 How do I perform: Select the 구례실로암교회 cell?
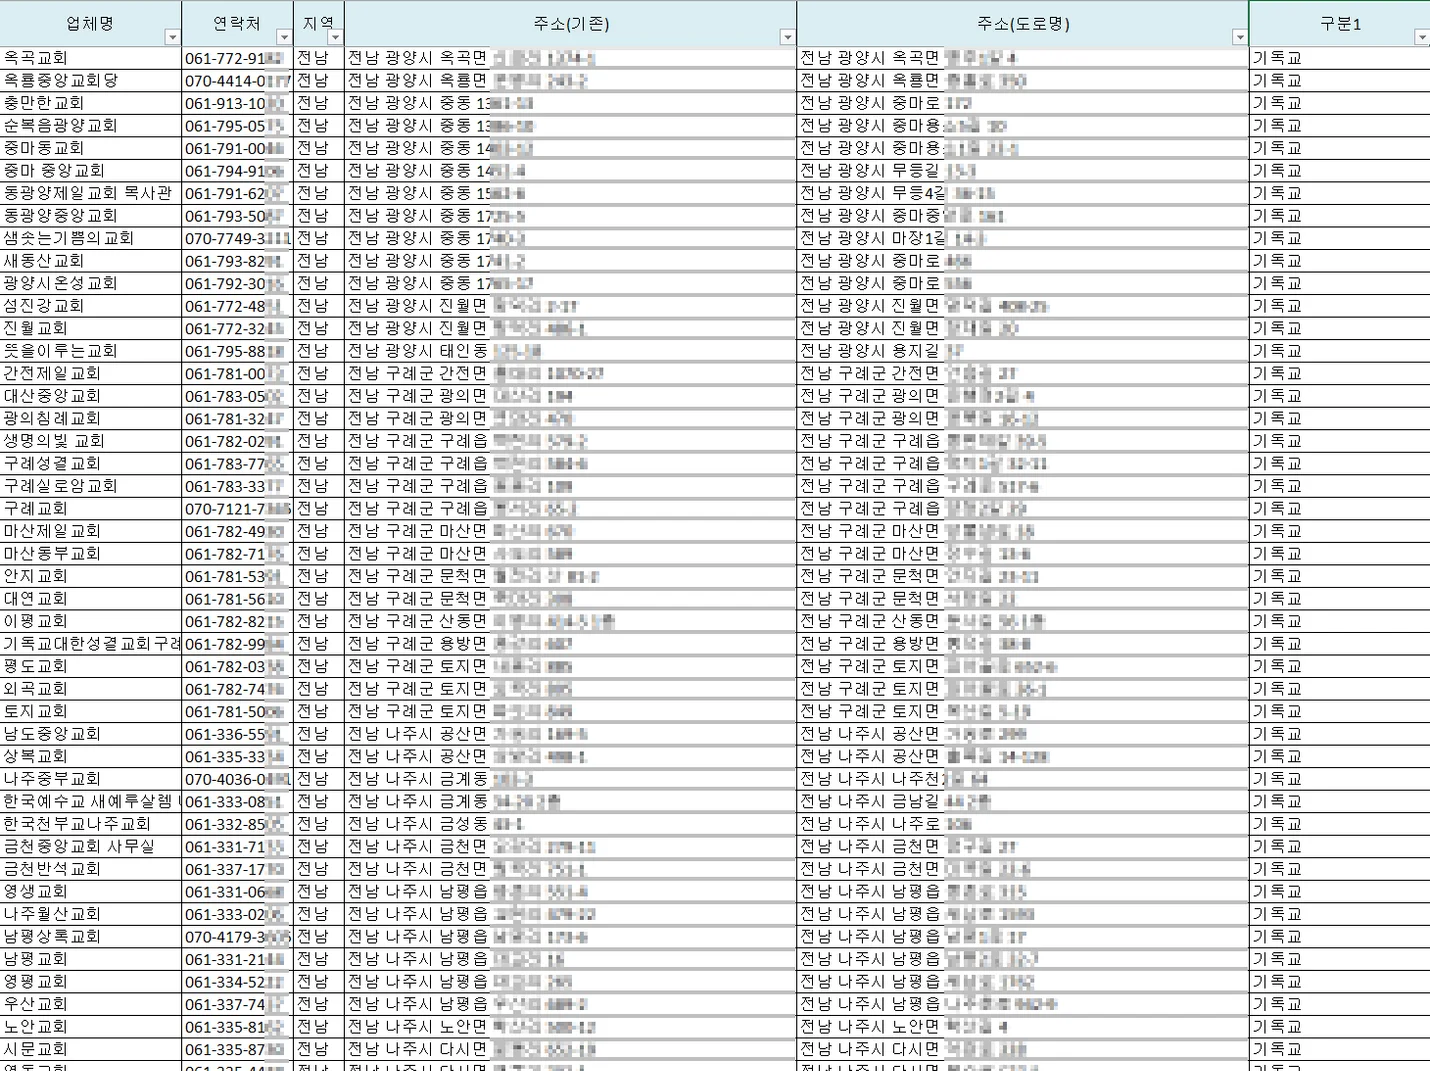point(91,486)
